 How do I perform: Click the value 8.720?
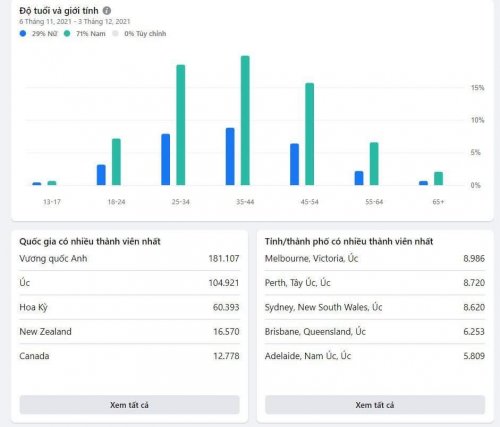(x=474, y=283)
